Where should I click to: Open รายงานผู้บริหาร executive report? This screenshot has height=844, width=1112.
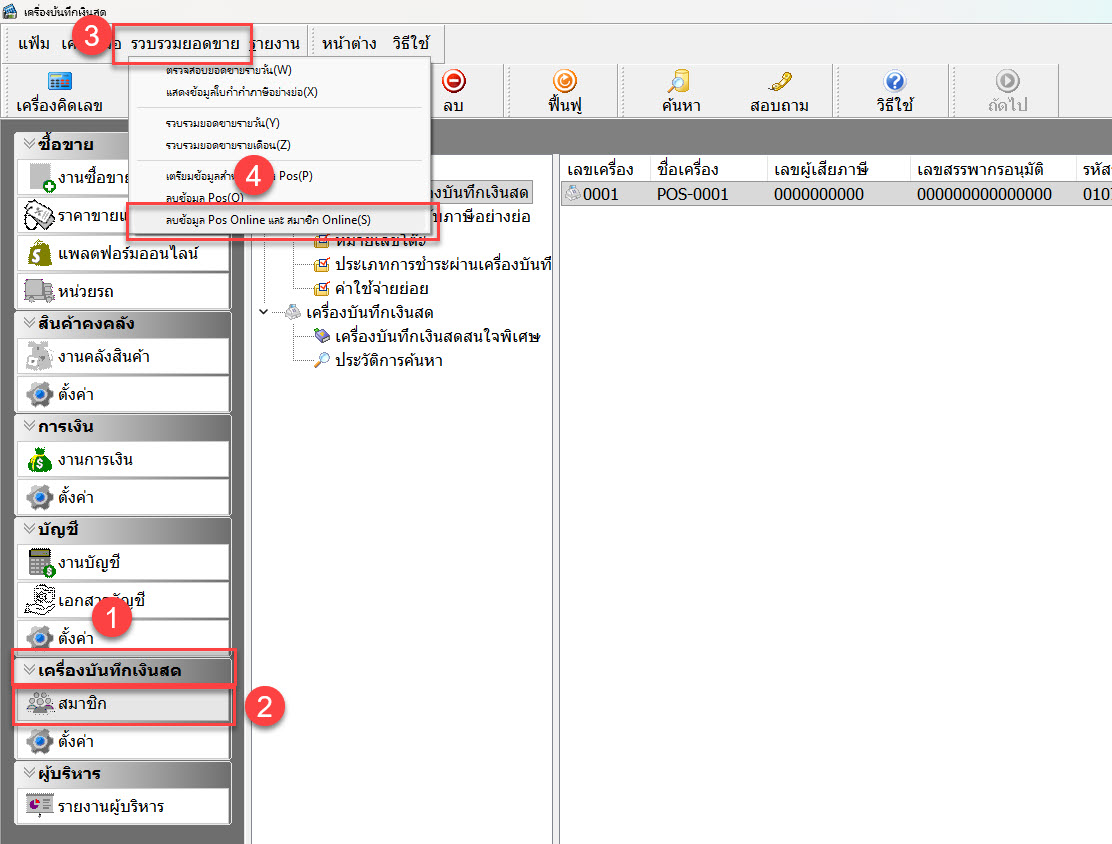point(108,806)
